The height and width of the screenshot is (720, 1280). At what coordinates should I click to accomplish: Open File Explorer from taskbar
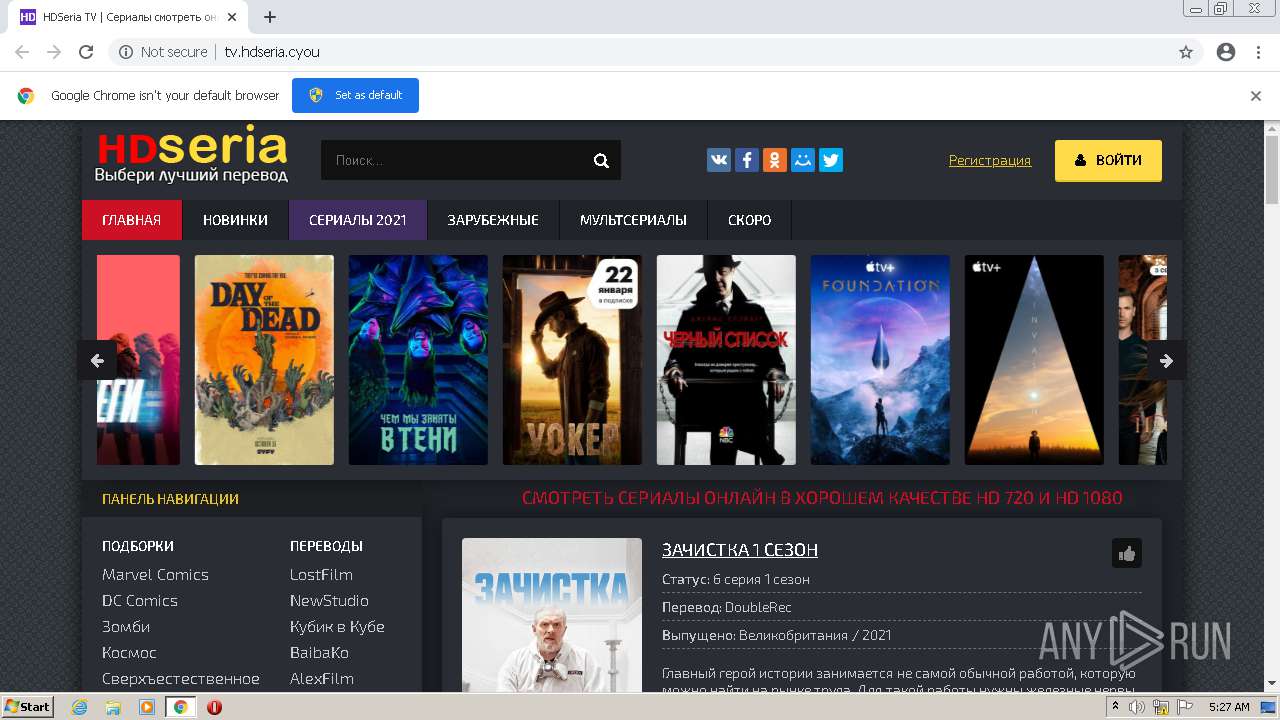pyautogui.click(x=113, y=707)
